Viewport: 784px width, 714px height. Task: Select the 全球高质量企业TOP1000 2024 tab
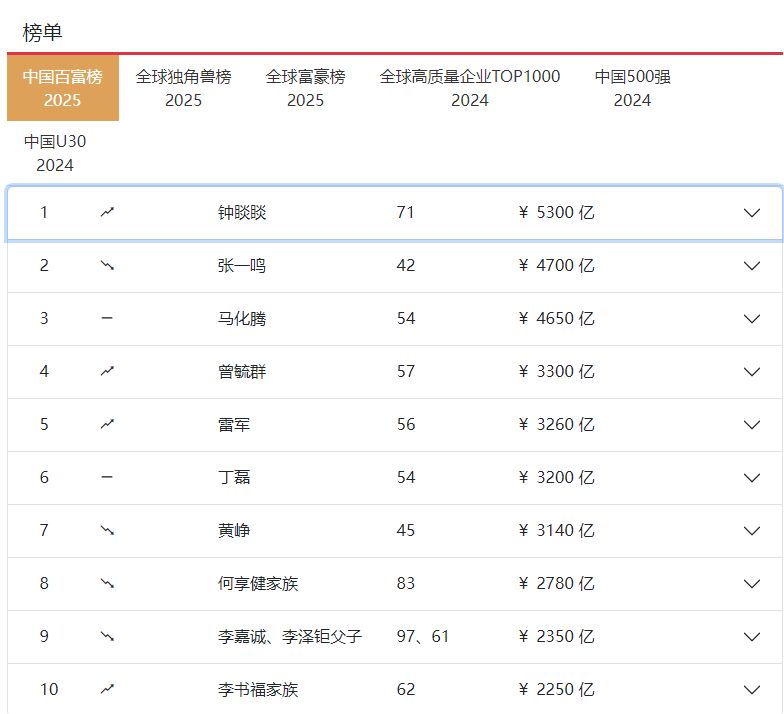[469, 88]
